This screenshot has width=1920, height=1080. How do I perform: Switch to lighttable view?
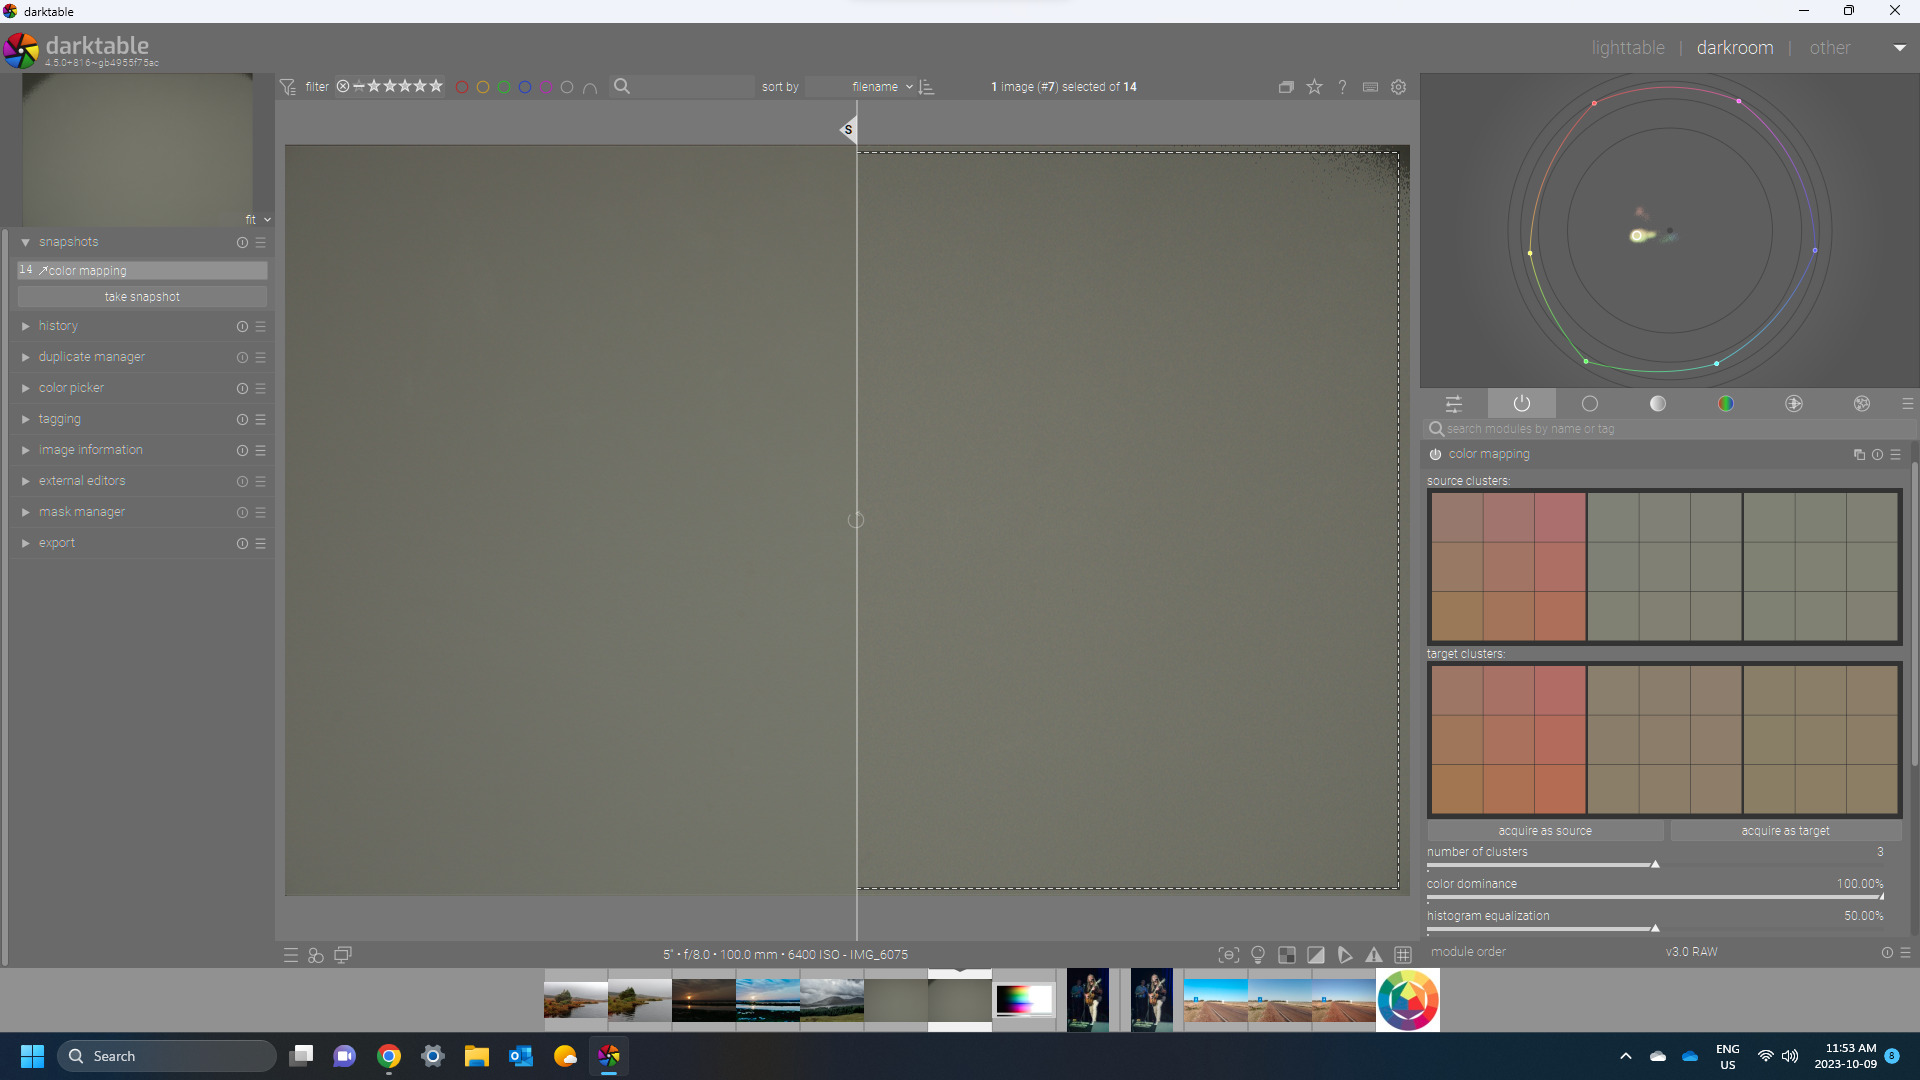[x=1628, y=48]
